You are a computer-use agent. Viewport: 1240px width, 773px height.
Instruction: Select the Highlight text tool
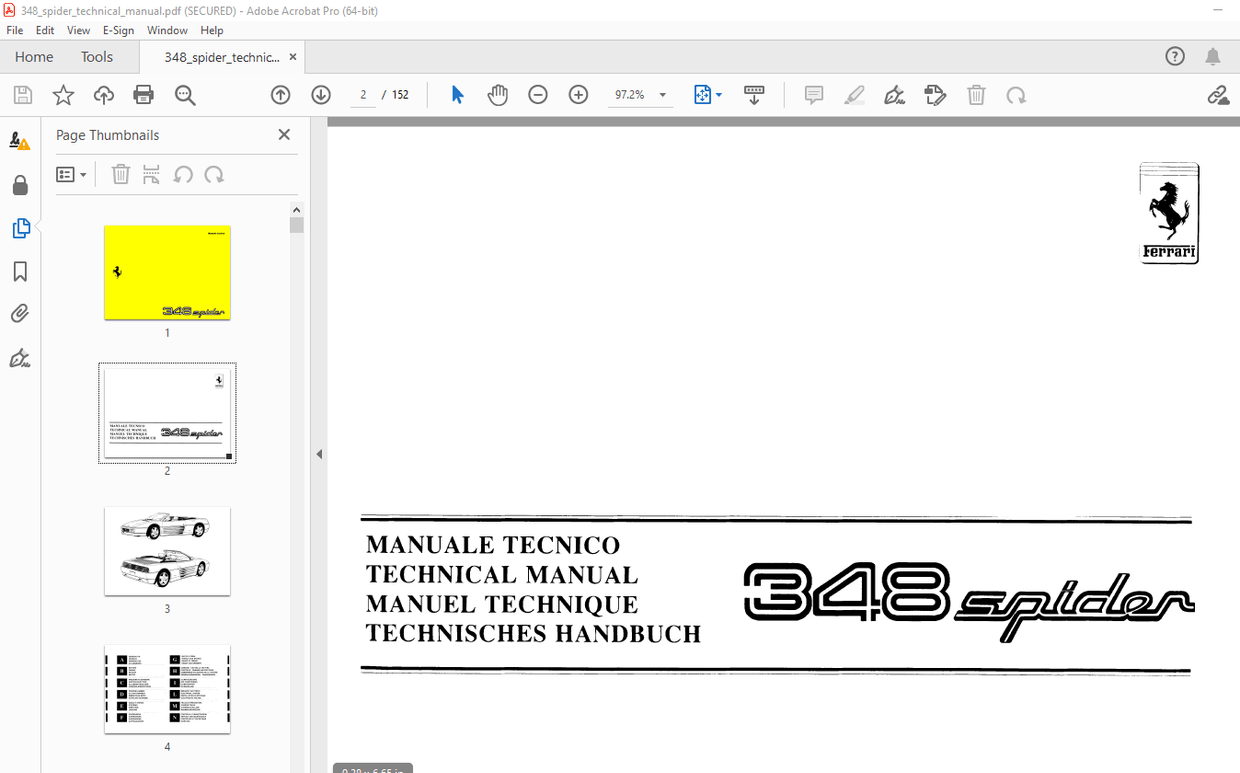coord(854,94)
